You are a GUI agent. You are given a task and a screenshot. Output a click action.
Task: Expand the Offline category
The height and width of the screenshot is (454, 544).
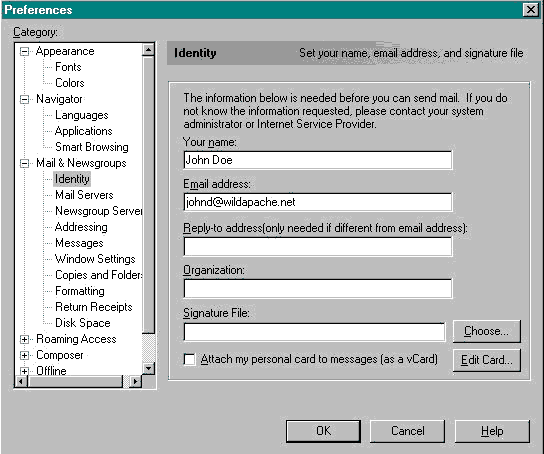tap(24, 371)
